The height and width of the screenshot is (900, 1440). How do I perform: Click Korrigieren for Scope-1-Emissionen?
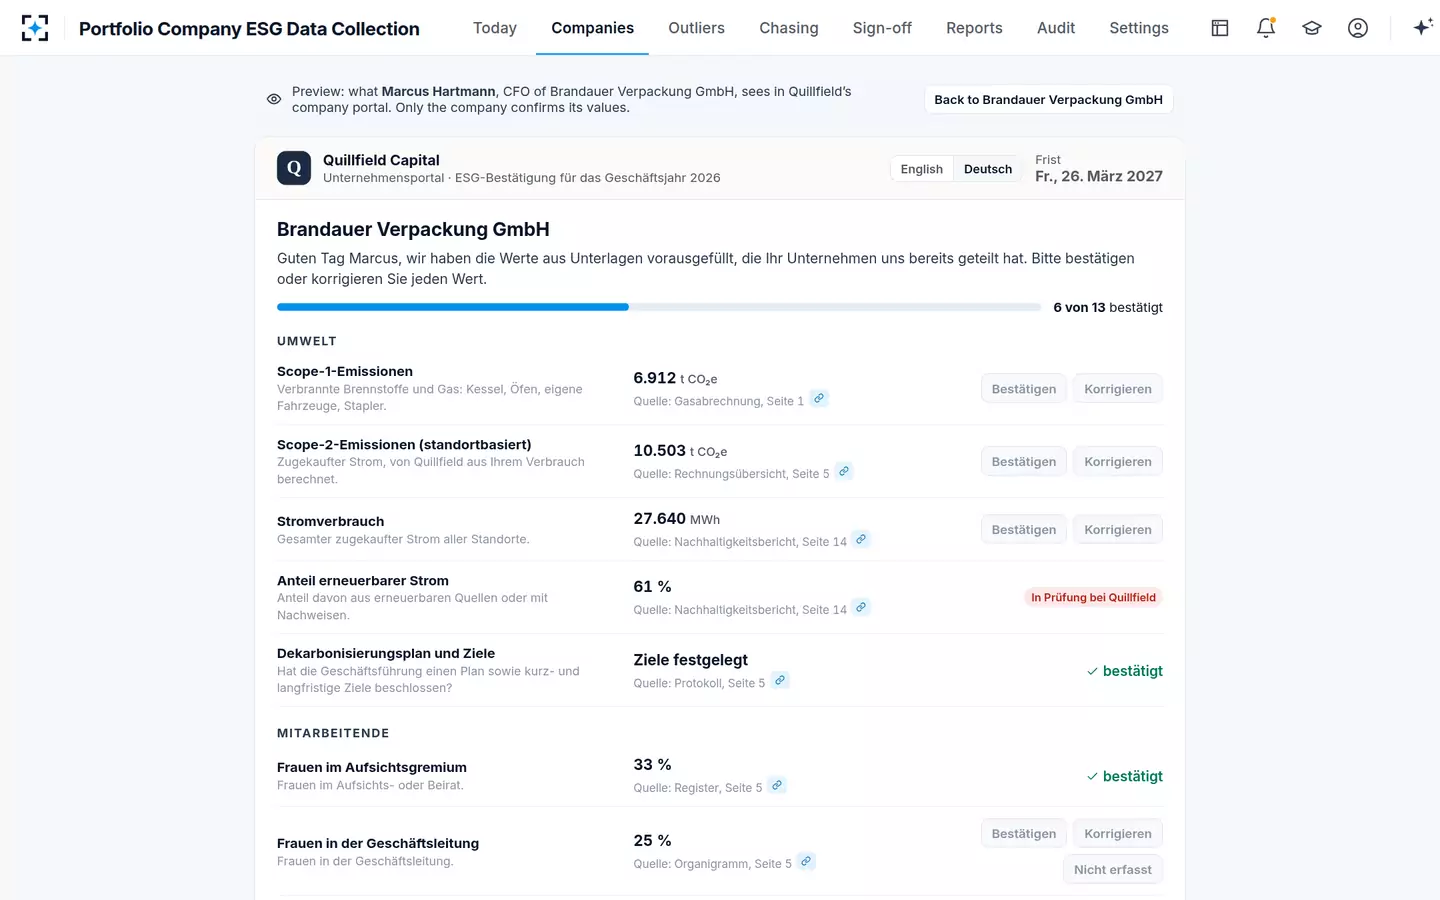coord(1117,389)
